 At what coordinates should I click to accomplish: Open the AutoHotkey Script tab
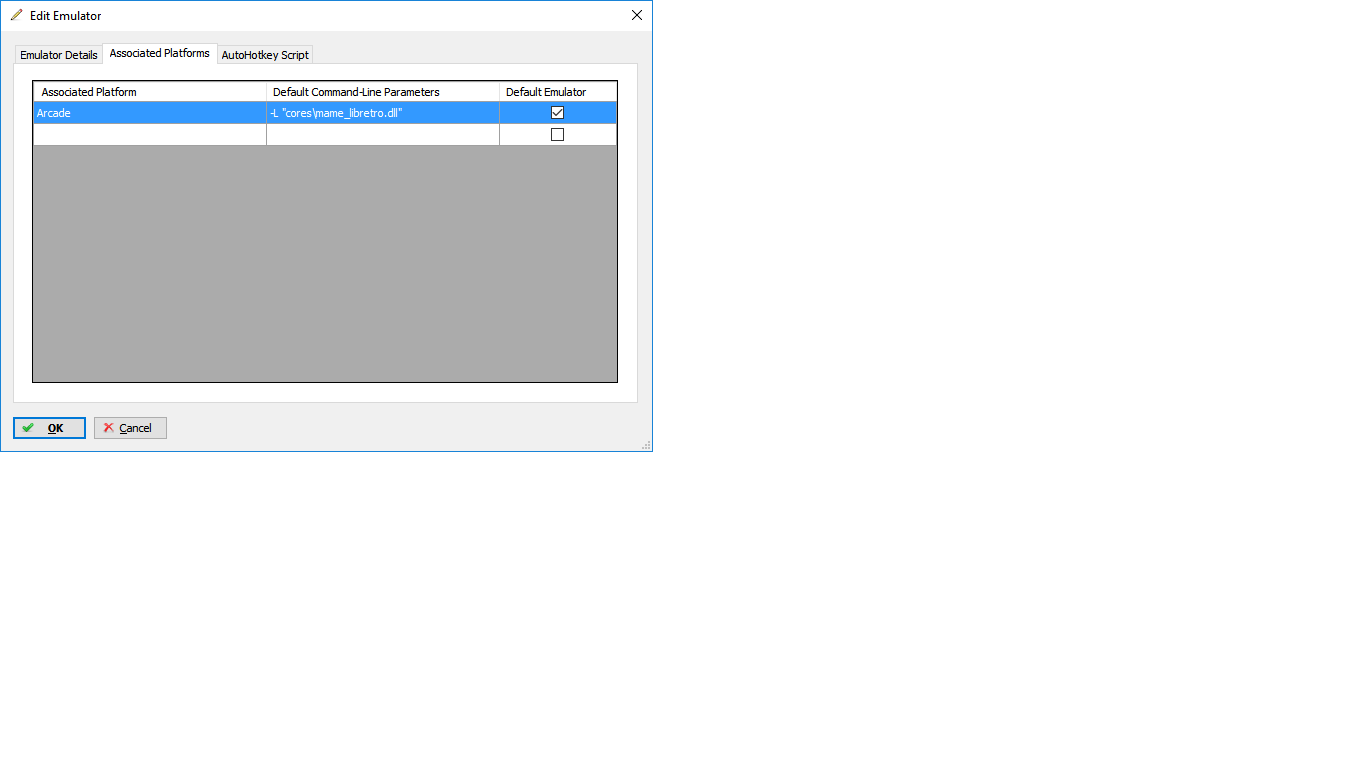coord(265,55)
